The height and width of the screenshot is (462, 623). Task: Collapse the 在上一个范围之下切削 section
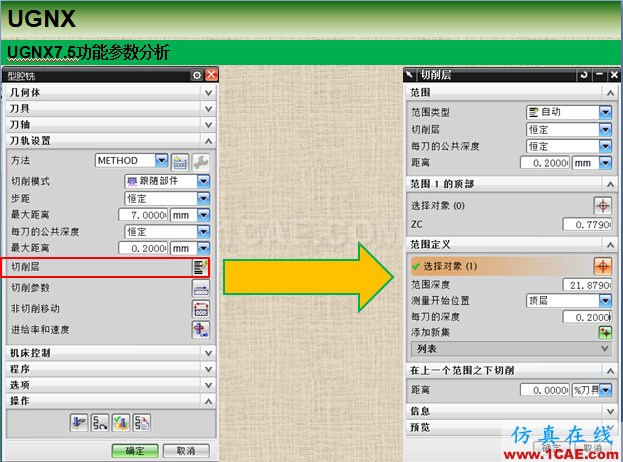pyautogui.click(x=610, y=371)
